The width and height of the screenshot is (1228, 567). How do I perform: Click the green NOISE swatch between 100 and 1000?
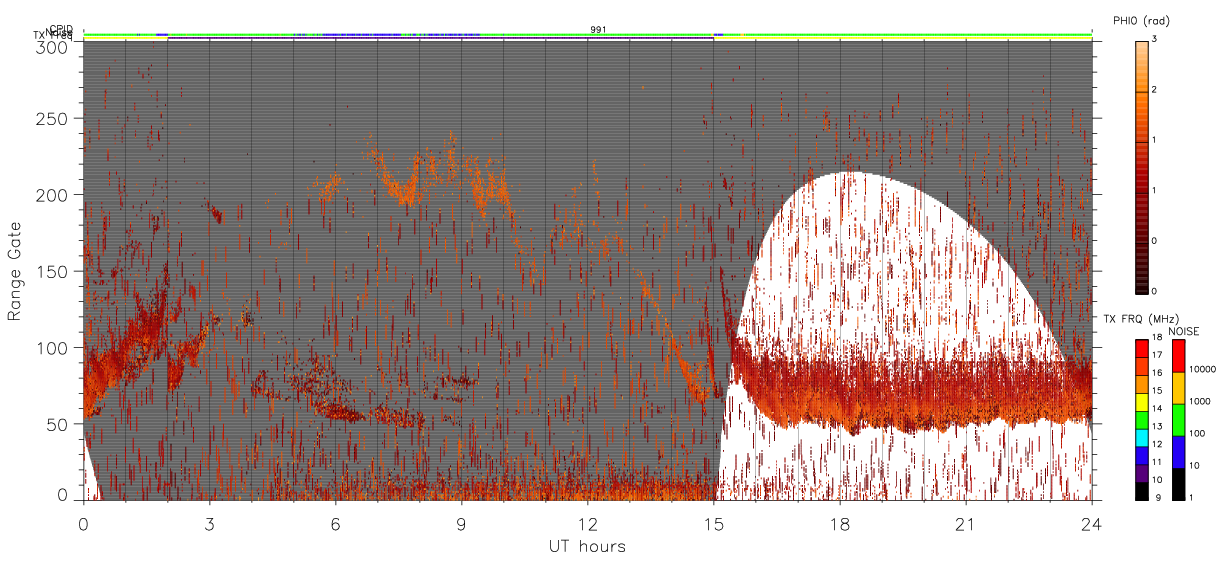pos(1178,420)
